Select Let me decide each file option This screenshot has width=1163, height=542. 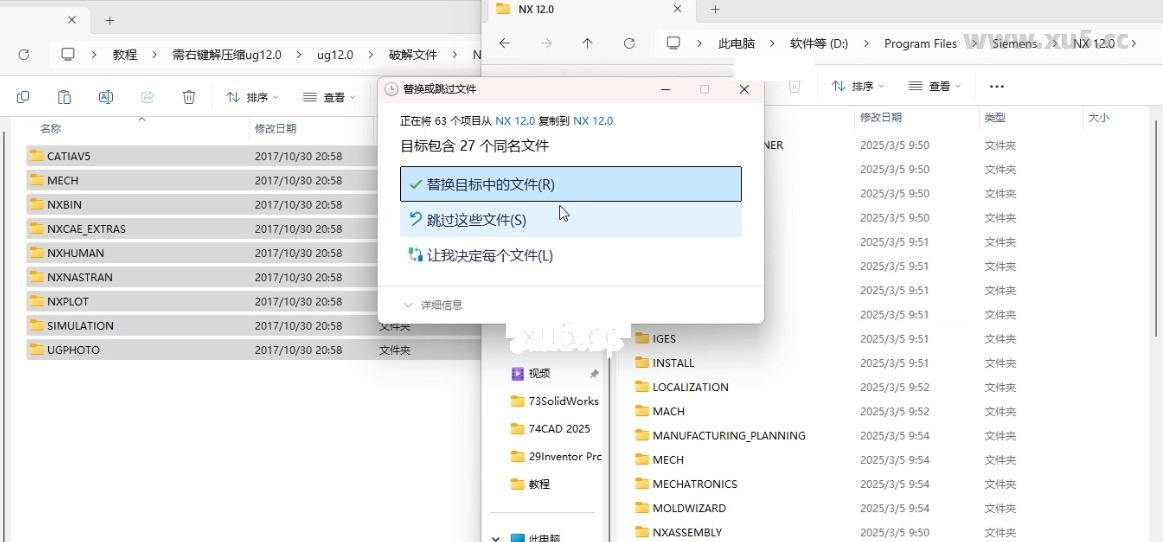point(570,255)
